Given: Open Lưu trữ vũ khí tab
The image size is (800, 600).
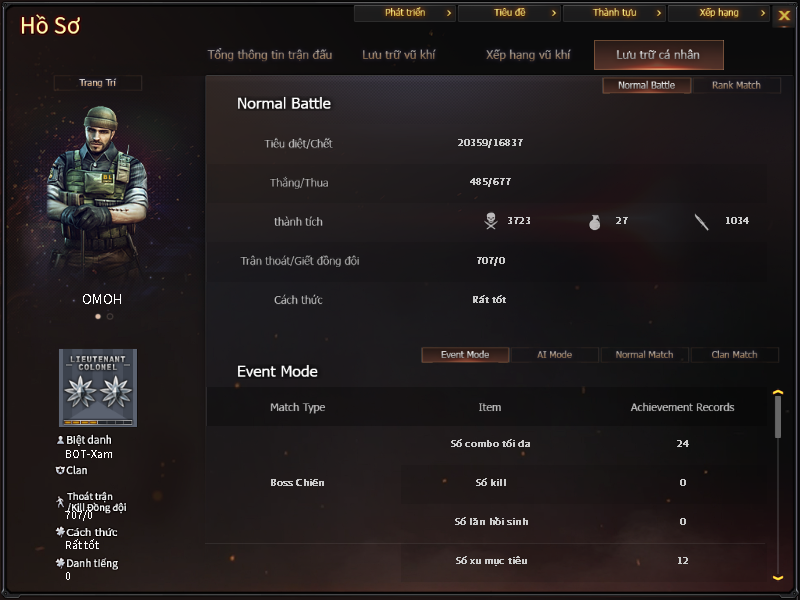Looking at the screenshot, I should 398,55.
